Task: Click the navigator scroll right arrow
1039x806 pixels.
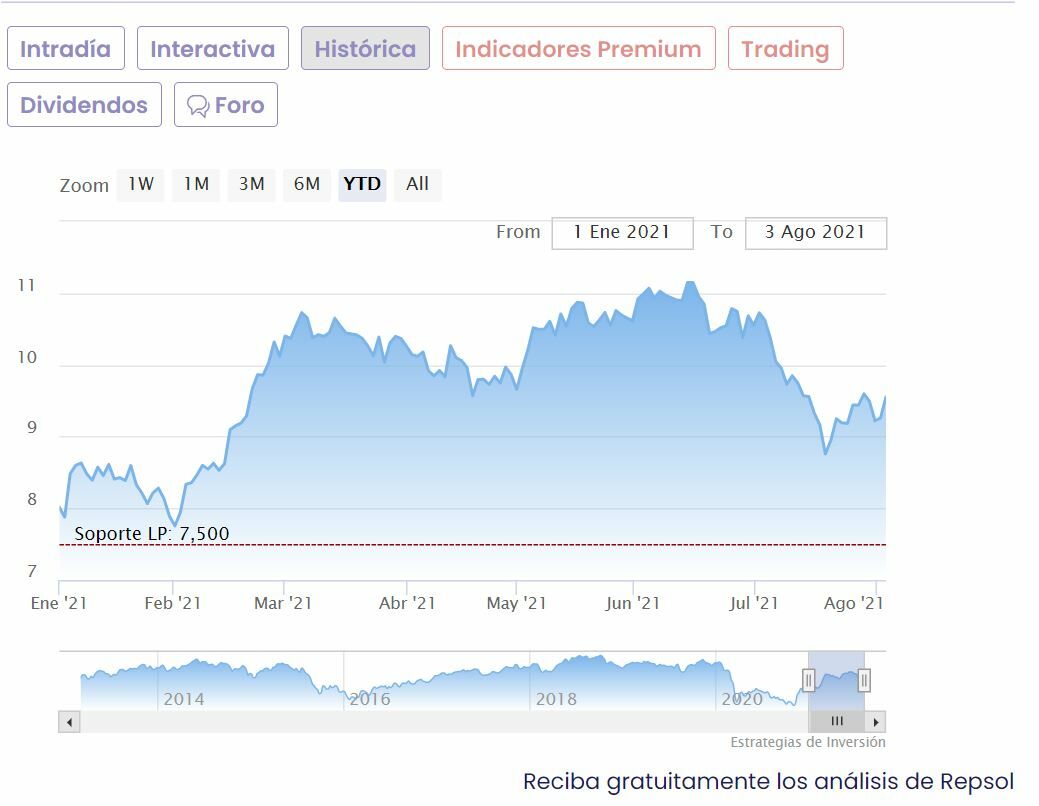Action: click(x=876, y=722)
